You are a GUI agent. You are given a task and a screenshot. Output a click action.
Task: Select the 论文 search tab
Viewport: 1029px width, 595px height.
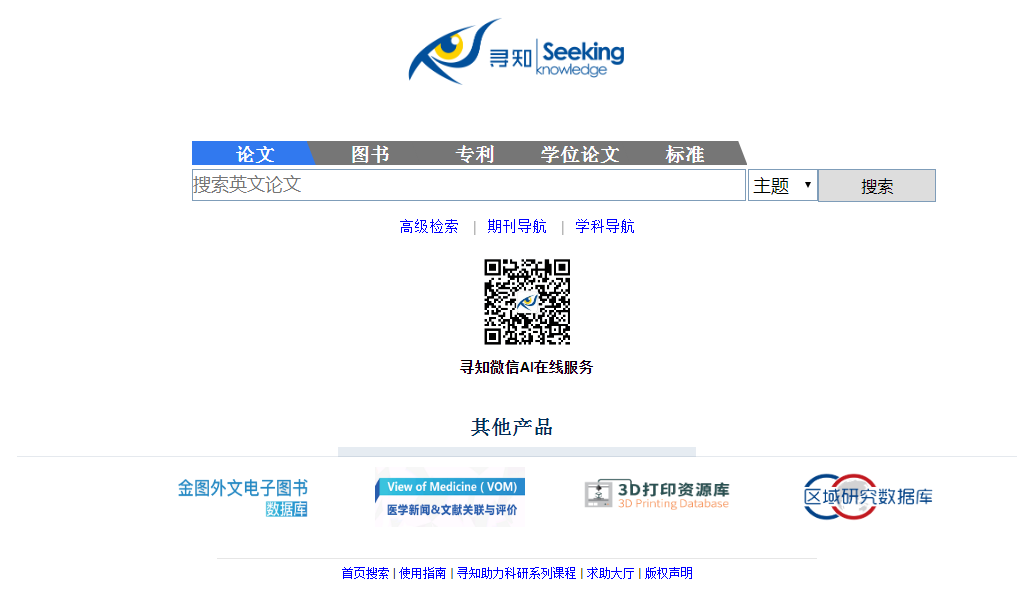pyautogui.click(x=255, y=154)
